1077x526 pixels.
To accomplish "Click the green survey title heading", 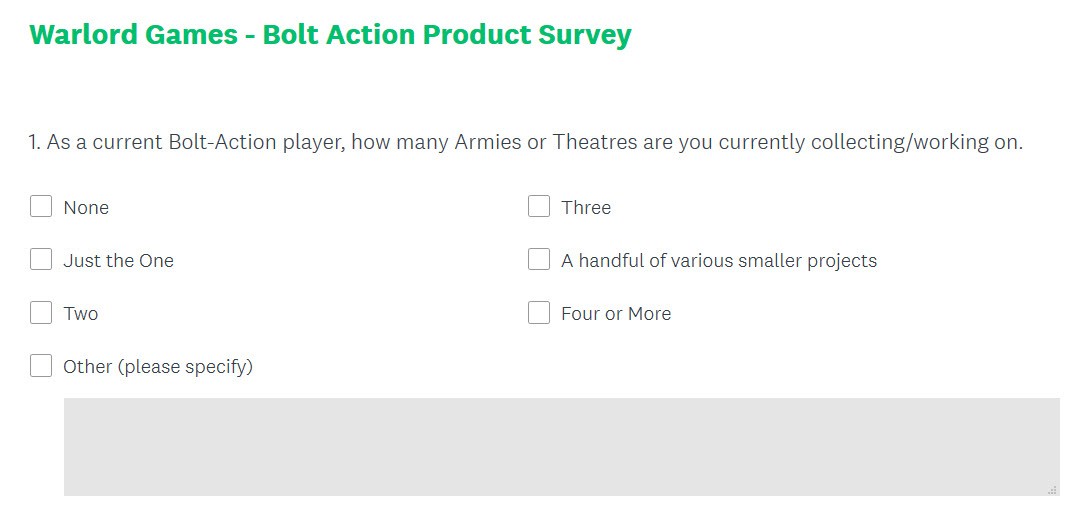I will [330, 35].
